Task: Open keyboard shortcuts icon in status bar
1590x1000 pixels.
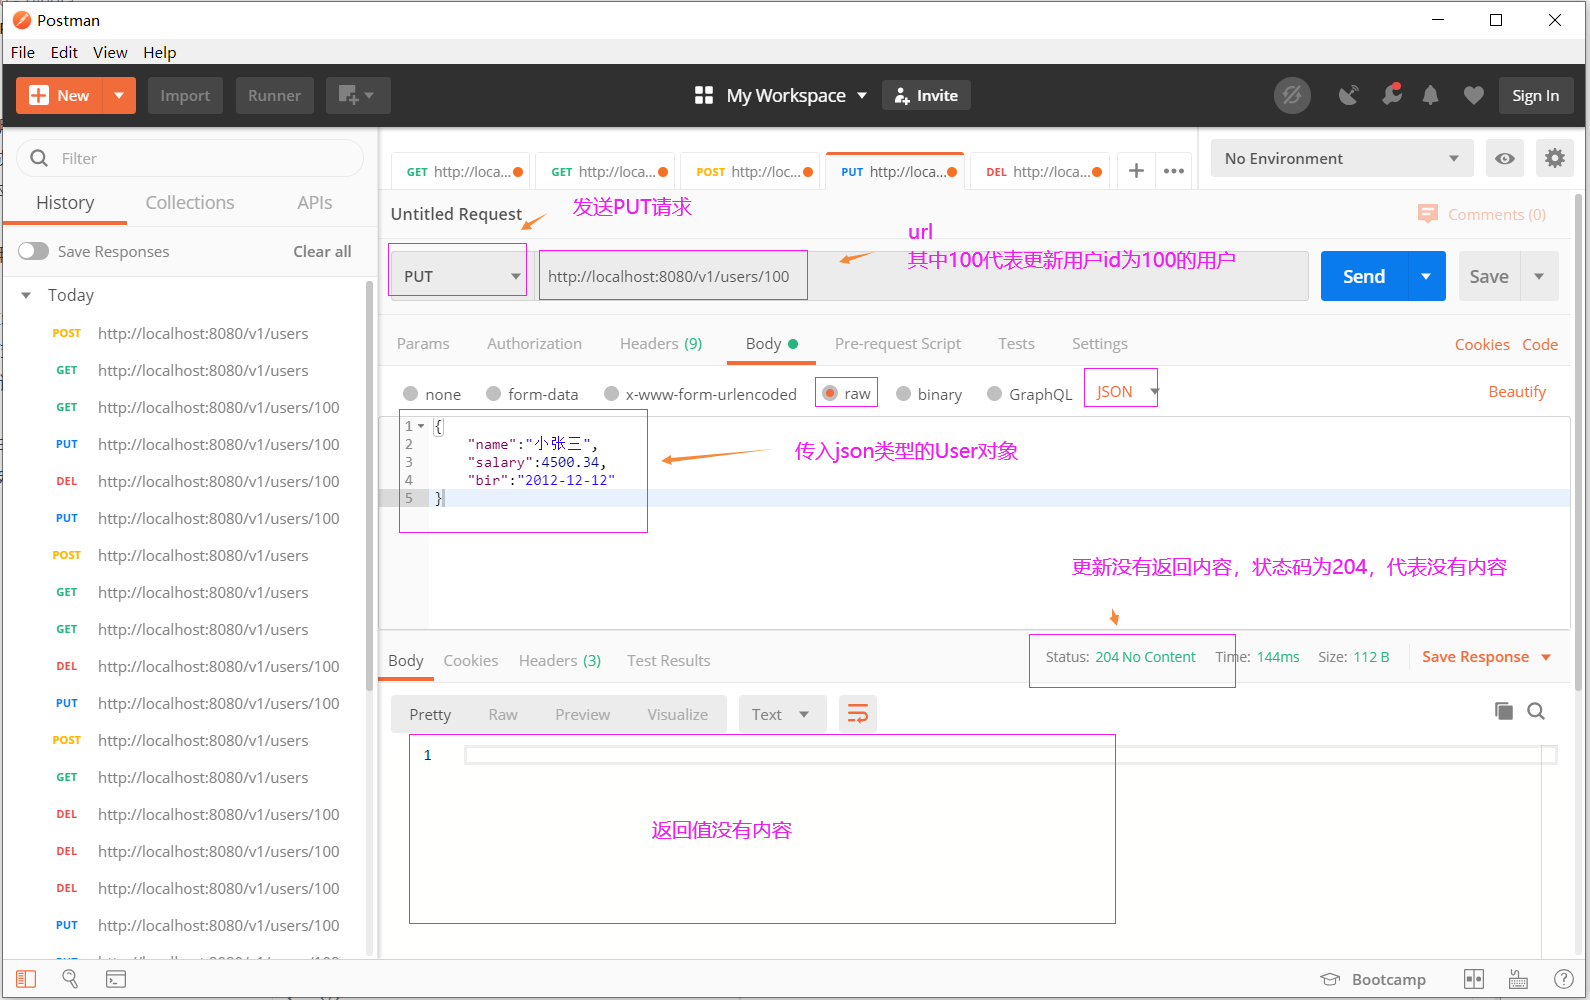Action: pos(1518,979)
